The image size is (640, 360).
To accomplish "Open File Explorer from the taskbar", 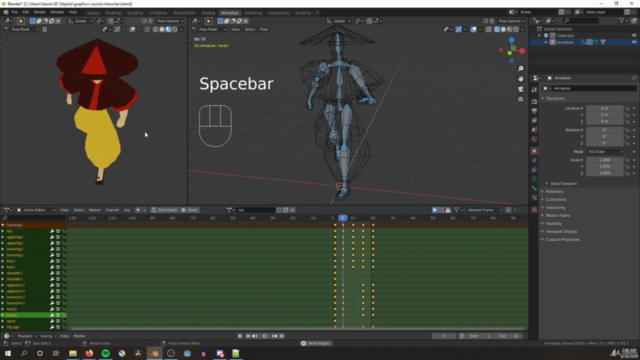I will pyautogui.click(x=73, y=353).
